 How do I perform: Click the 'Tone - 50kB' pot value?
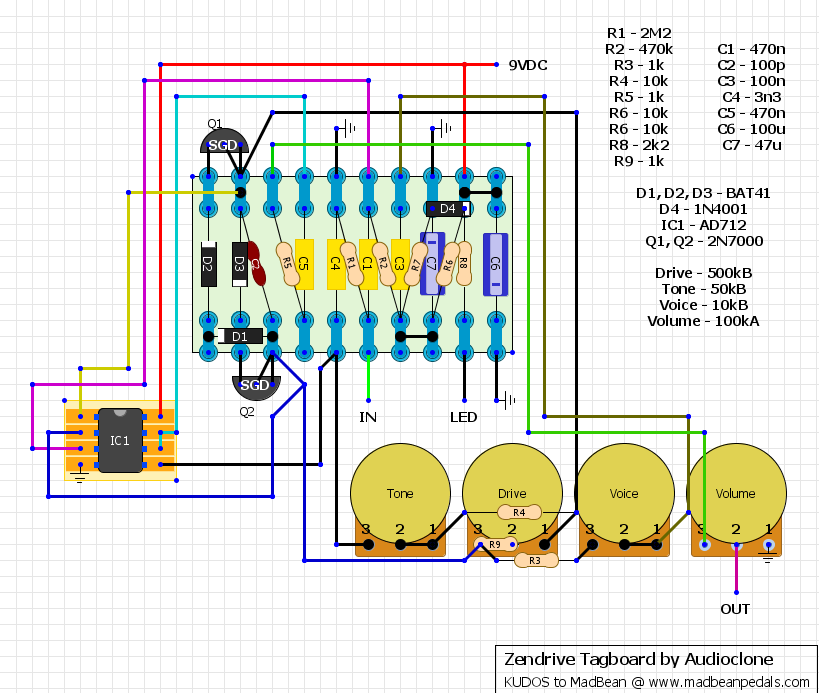tap(703, 289)
